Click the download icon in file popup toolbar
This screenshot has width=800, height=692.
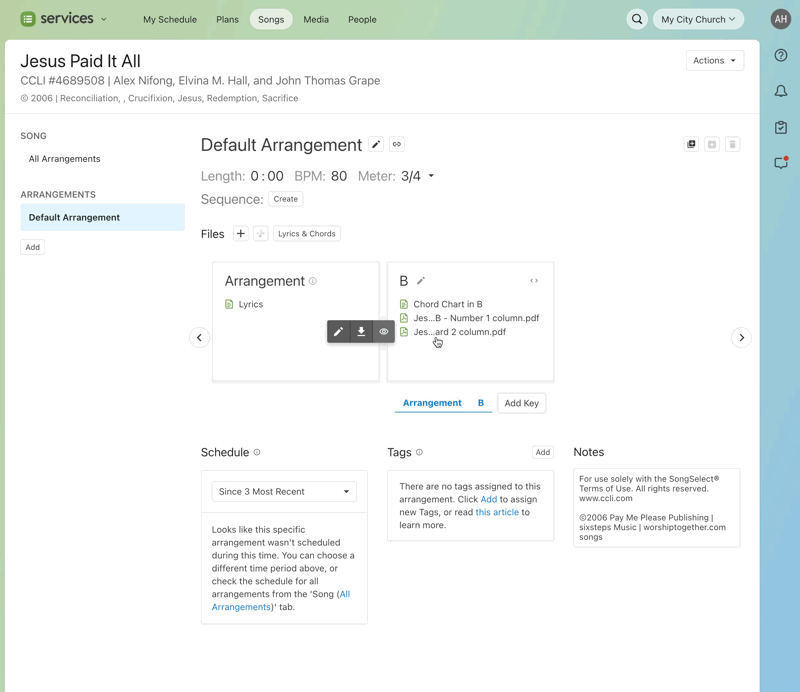point(361,332)
